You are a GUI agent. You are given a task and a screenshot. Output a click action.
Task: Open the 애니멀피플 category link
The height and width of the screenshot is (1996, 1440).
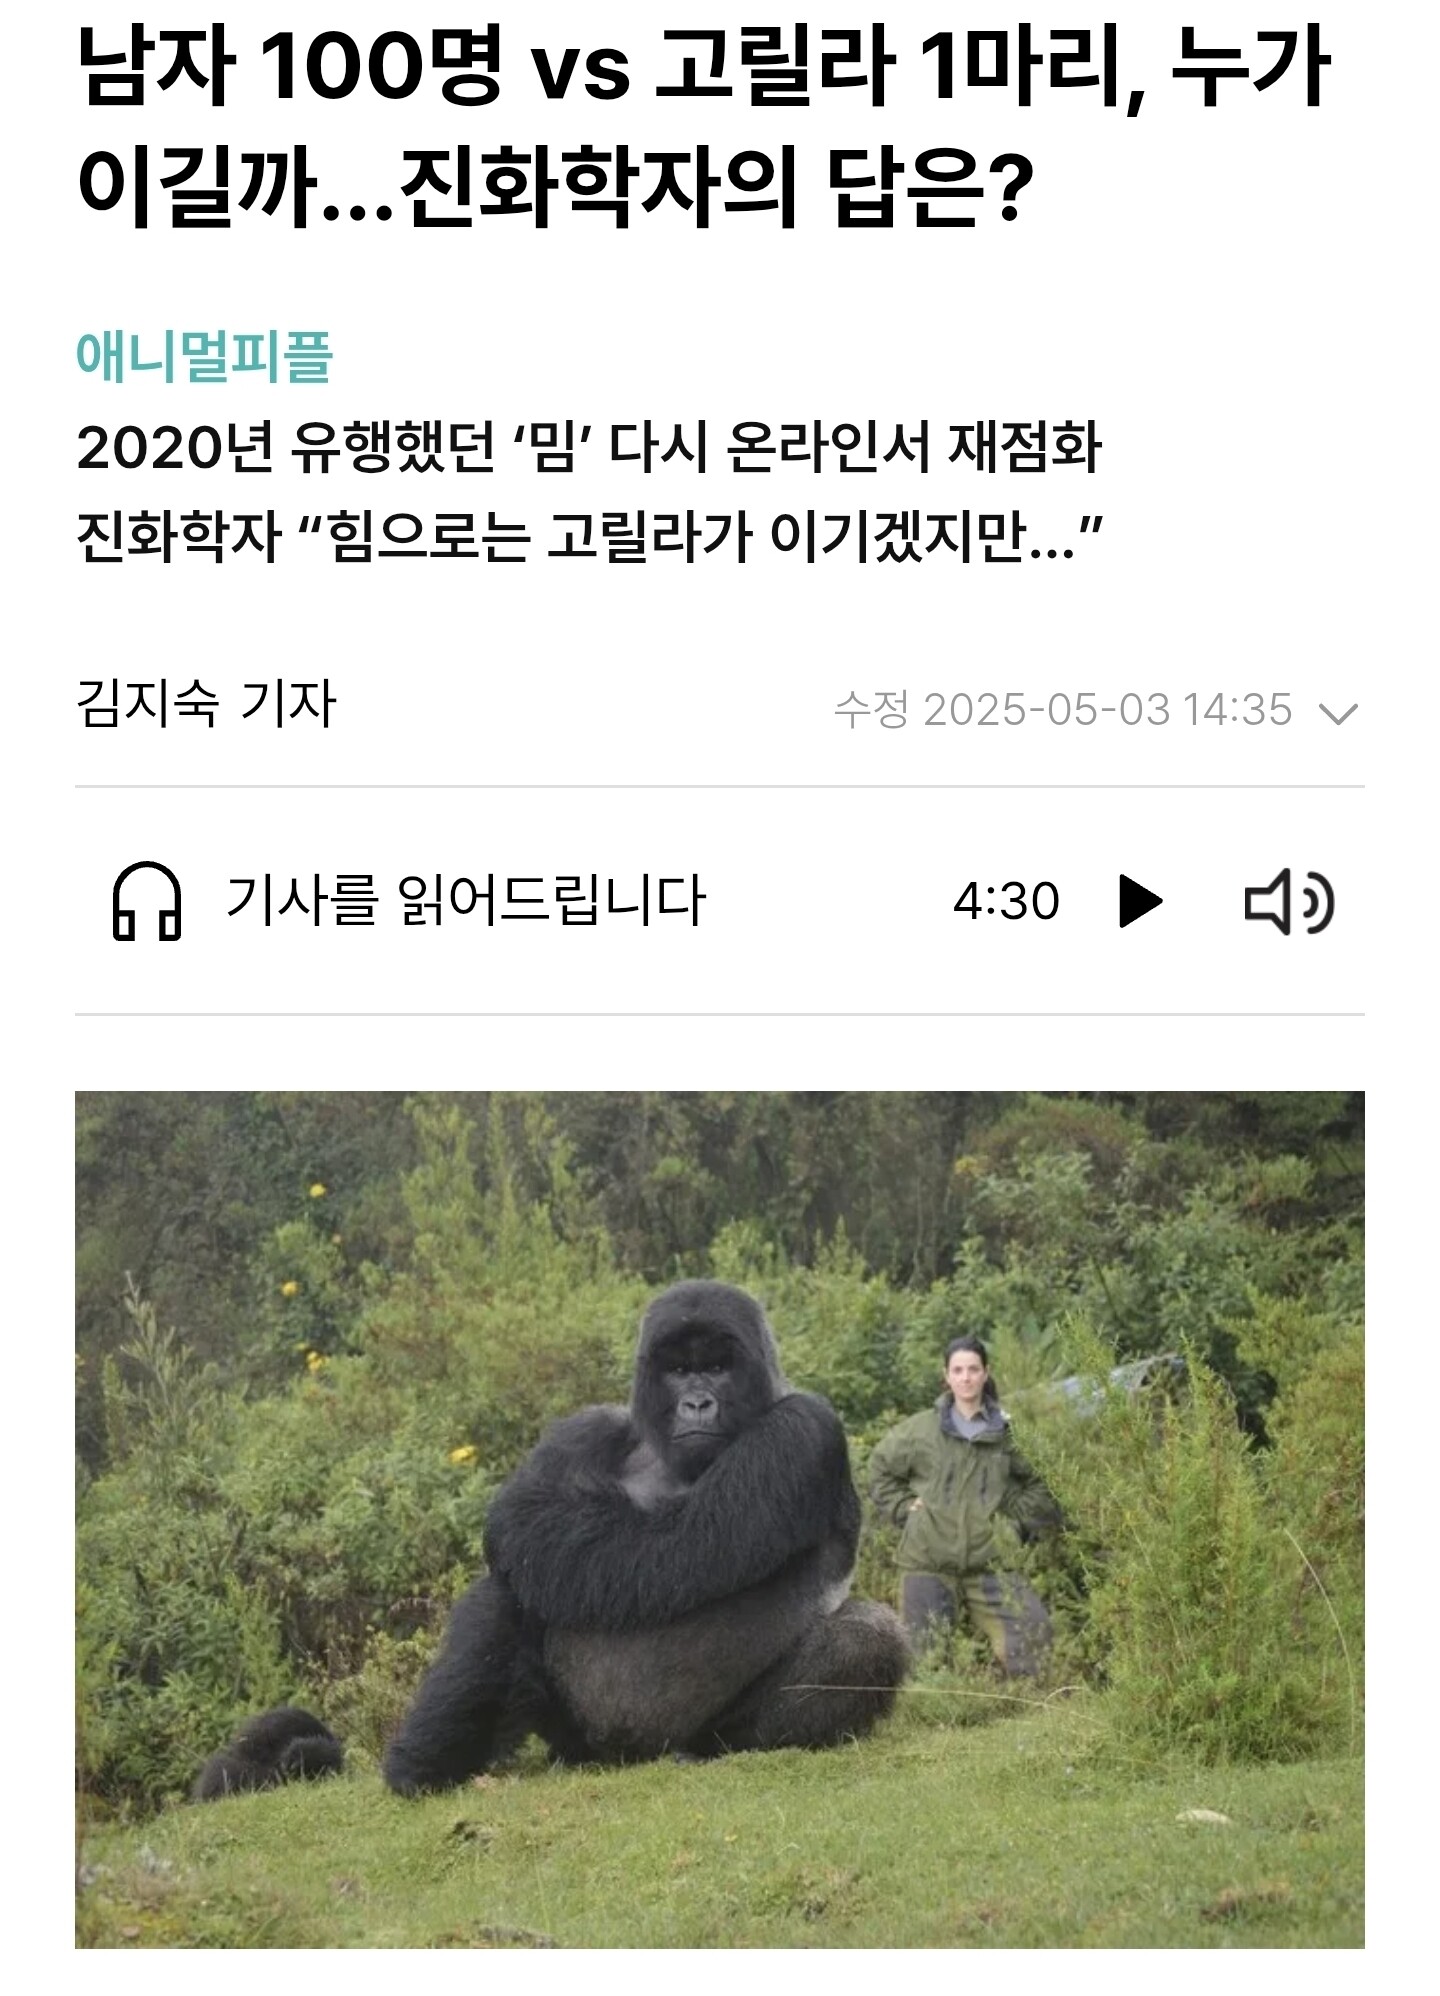(204, 355)
